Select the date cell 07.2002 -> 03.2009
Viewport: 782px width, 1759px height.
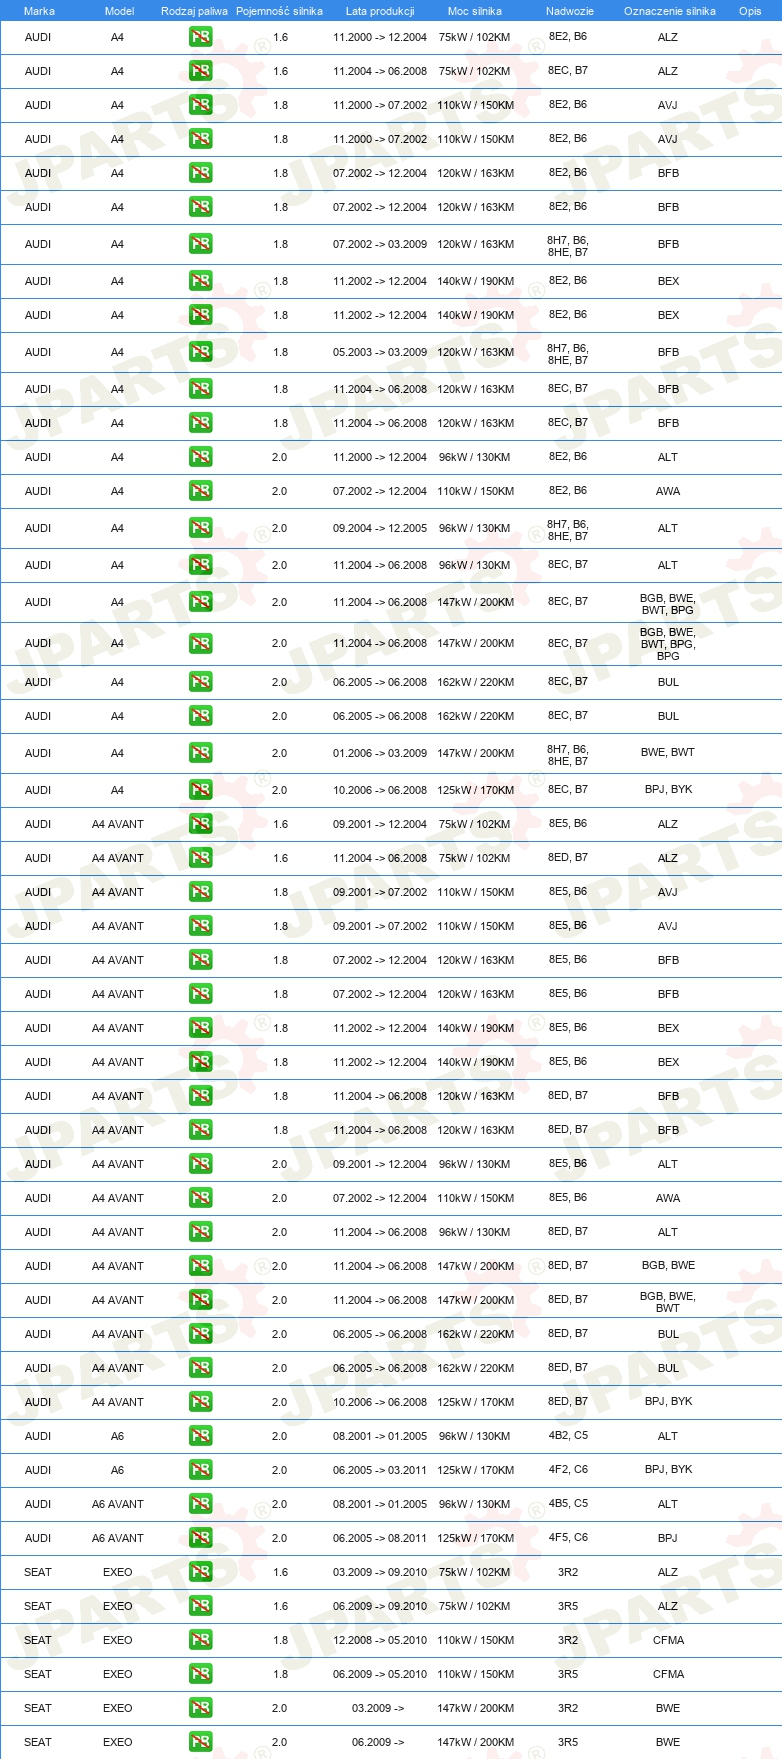coord(380,244)
